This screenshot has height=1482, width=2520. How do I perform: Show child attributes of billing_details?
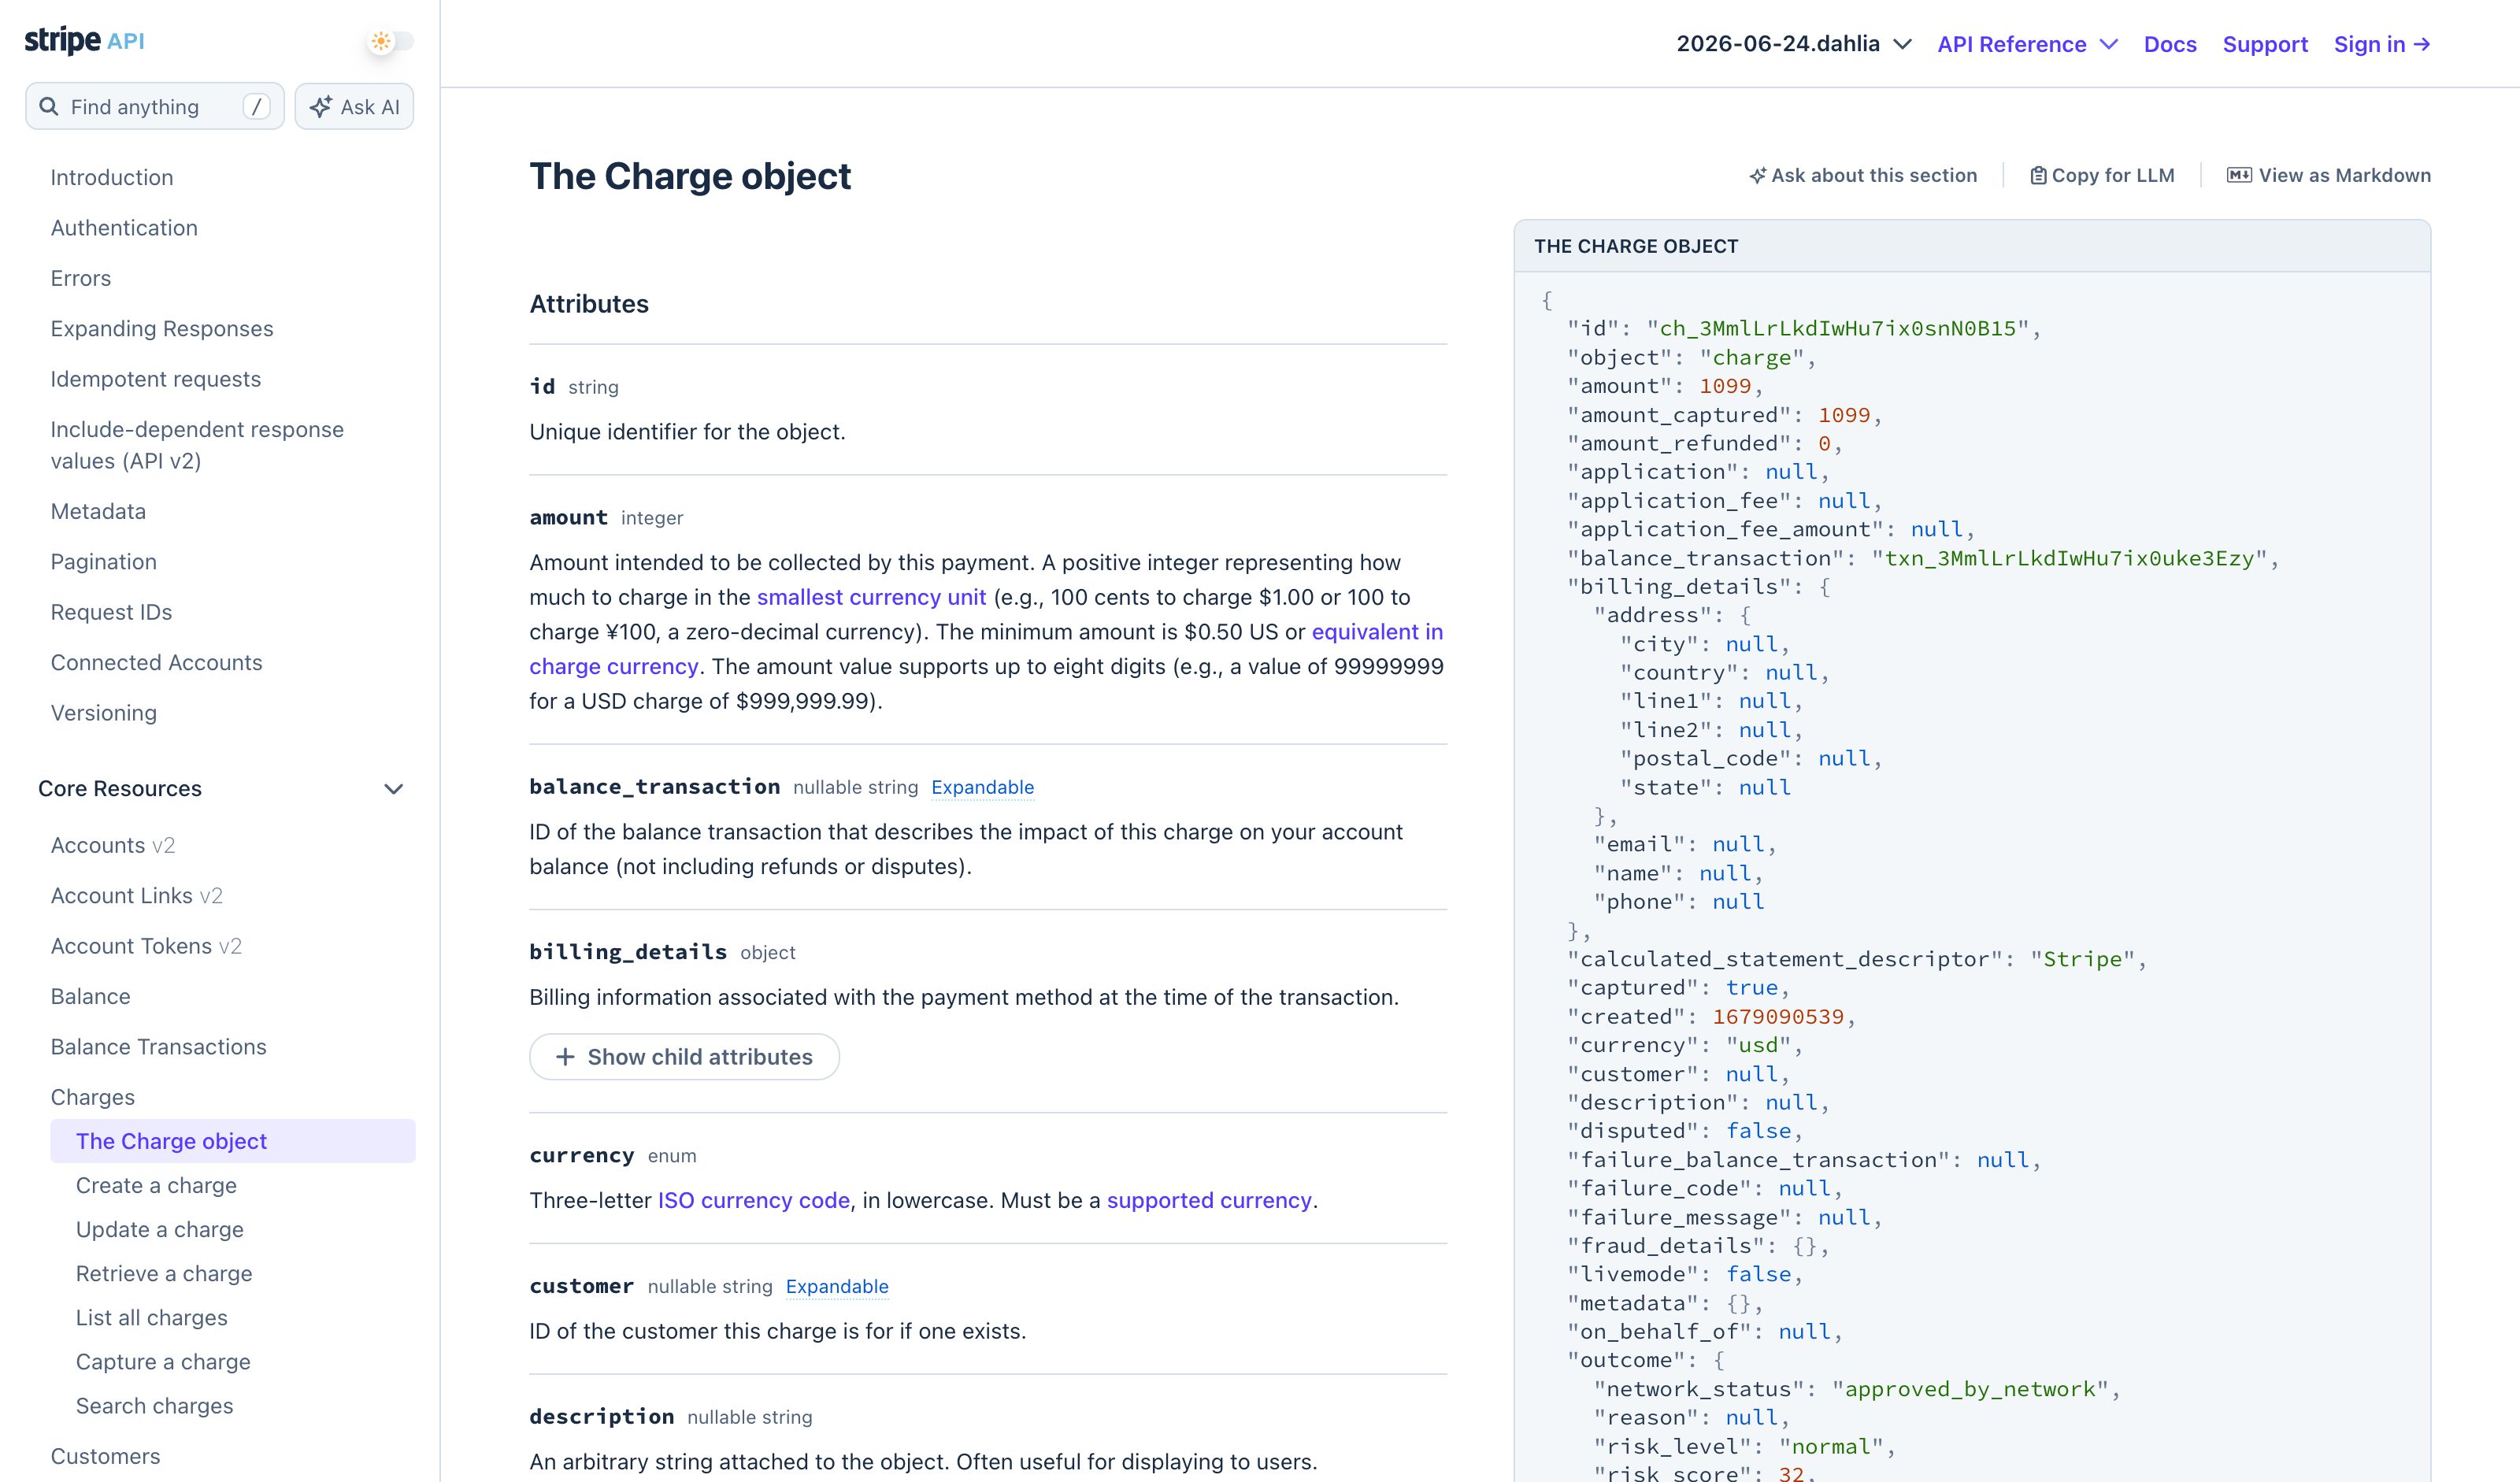[684, 1056]
